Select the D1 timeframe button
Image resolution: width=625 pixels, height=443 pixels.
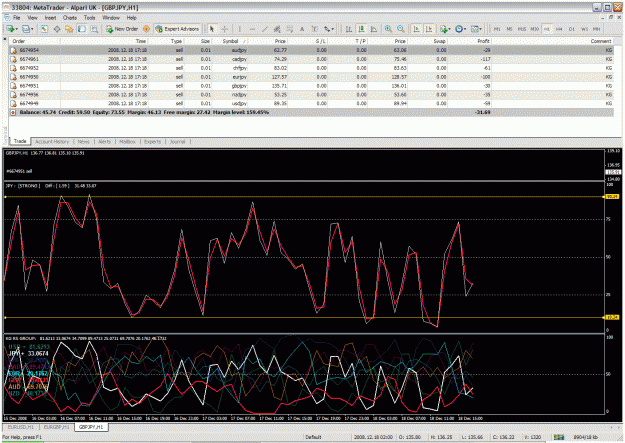pyautogui.click(x=572, y=29)
